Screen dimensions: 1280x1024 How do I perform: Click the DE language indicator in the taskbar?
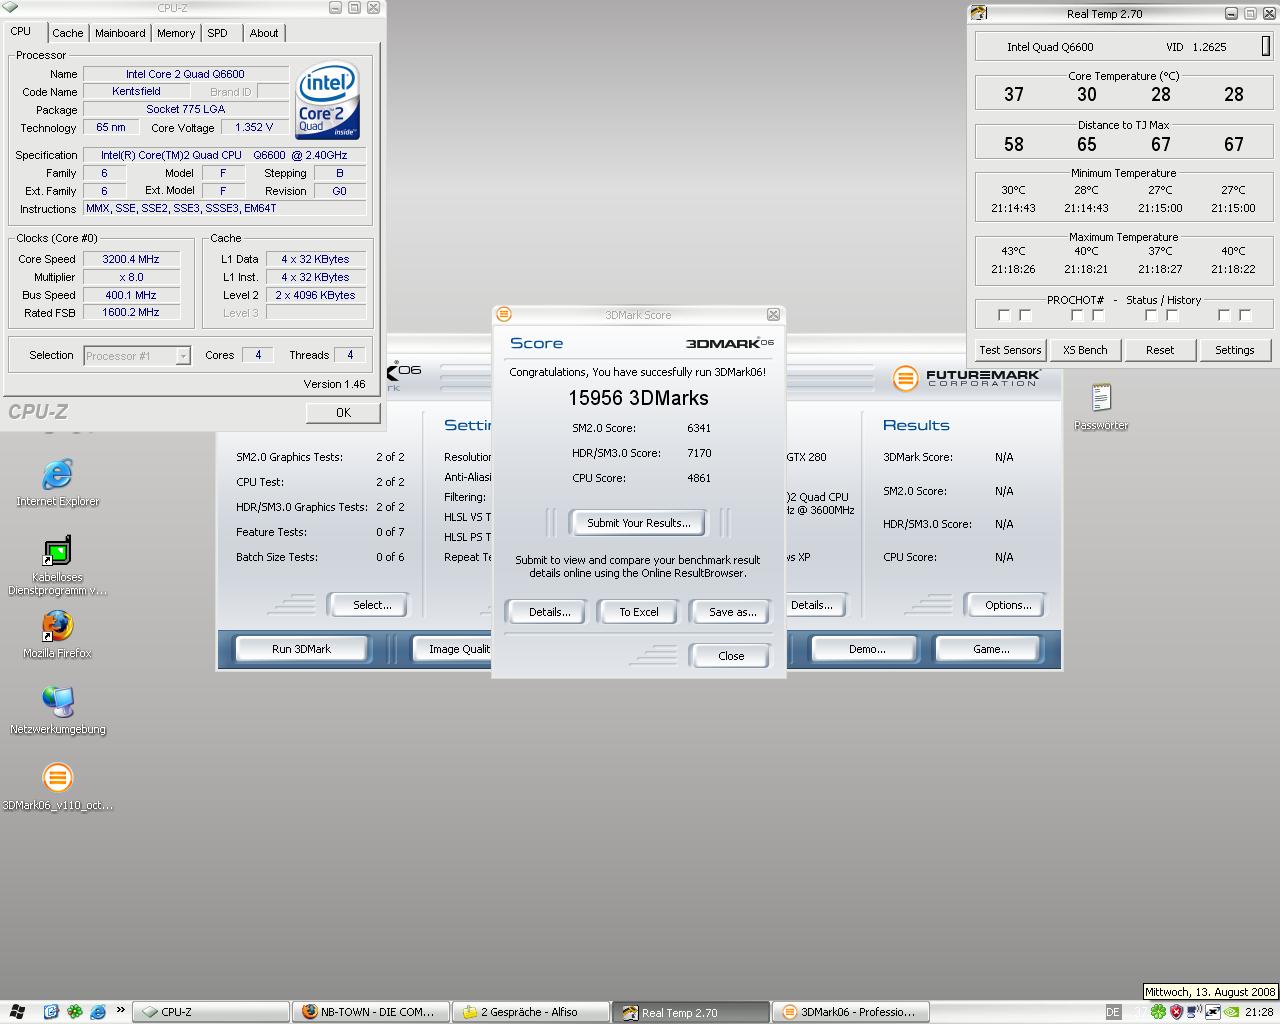1113,1012
